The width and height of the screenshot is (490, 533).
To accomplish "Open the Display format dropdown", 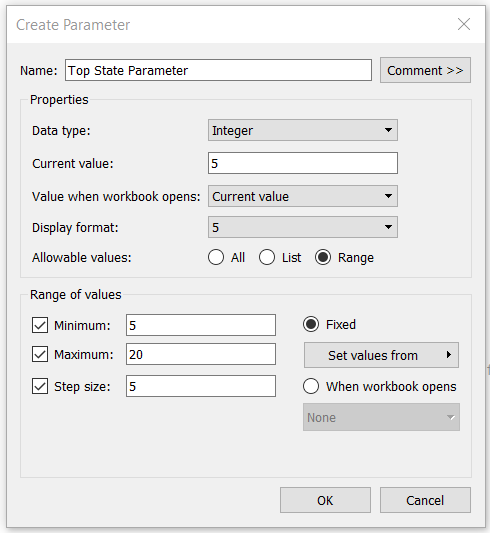I will (x=303, y=227).
